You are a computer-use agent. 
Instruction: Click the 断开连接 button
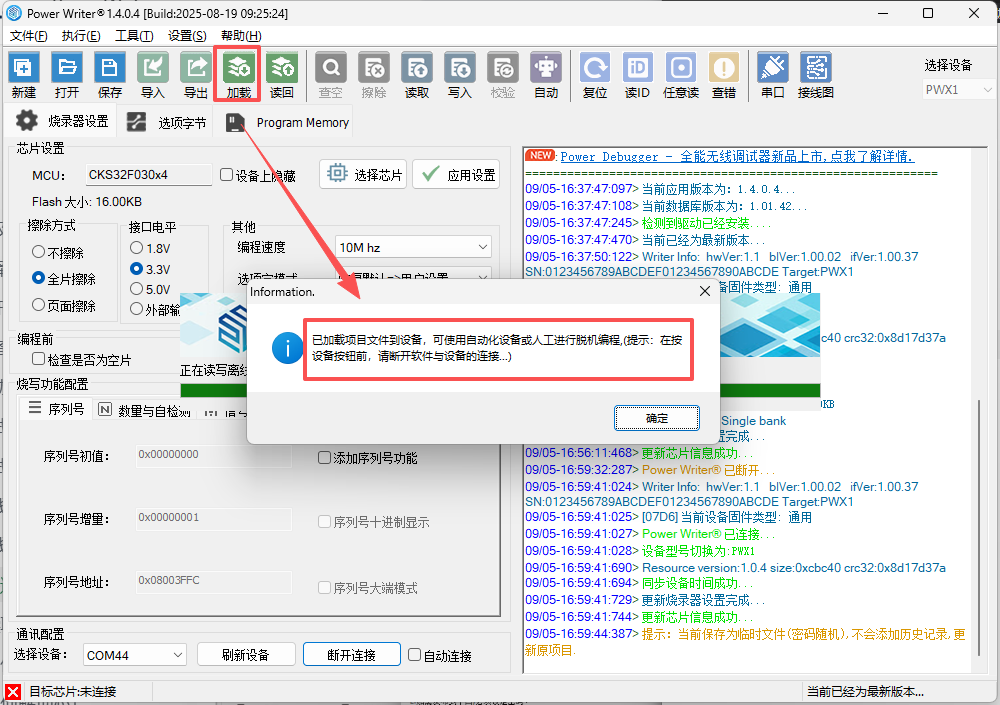tap(351, 655)
